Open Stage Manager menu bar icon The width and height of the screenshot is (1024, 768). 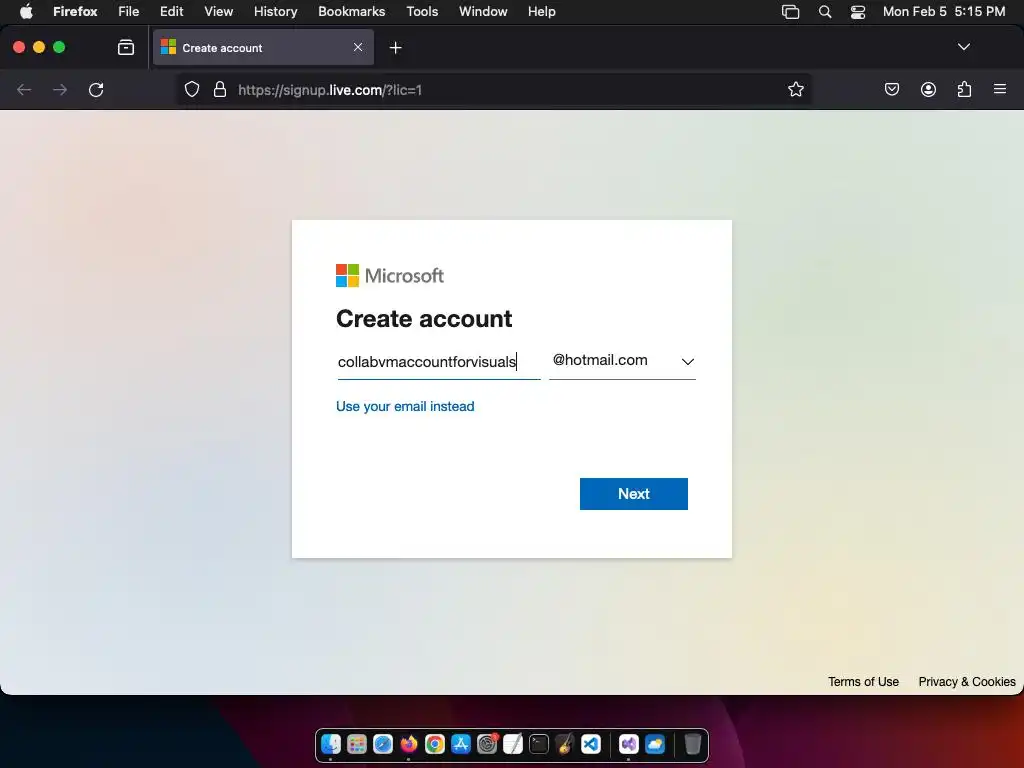[790, 11]
